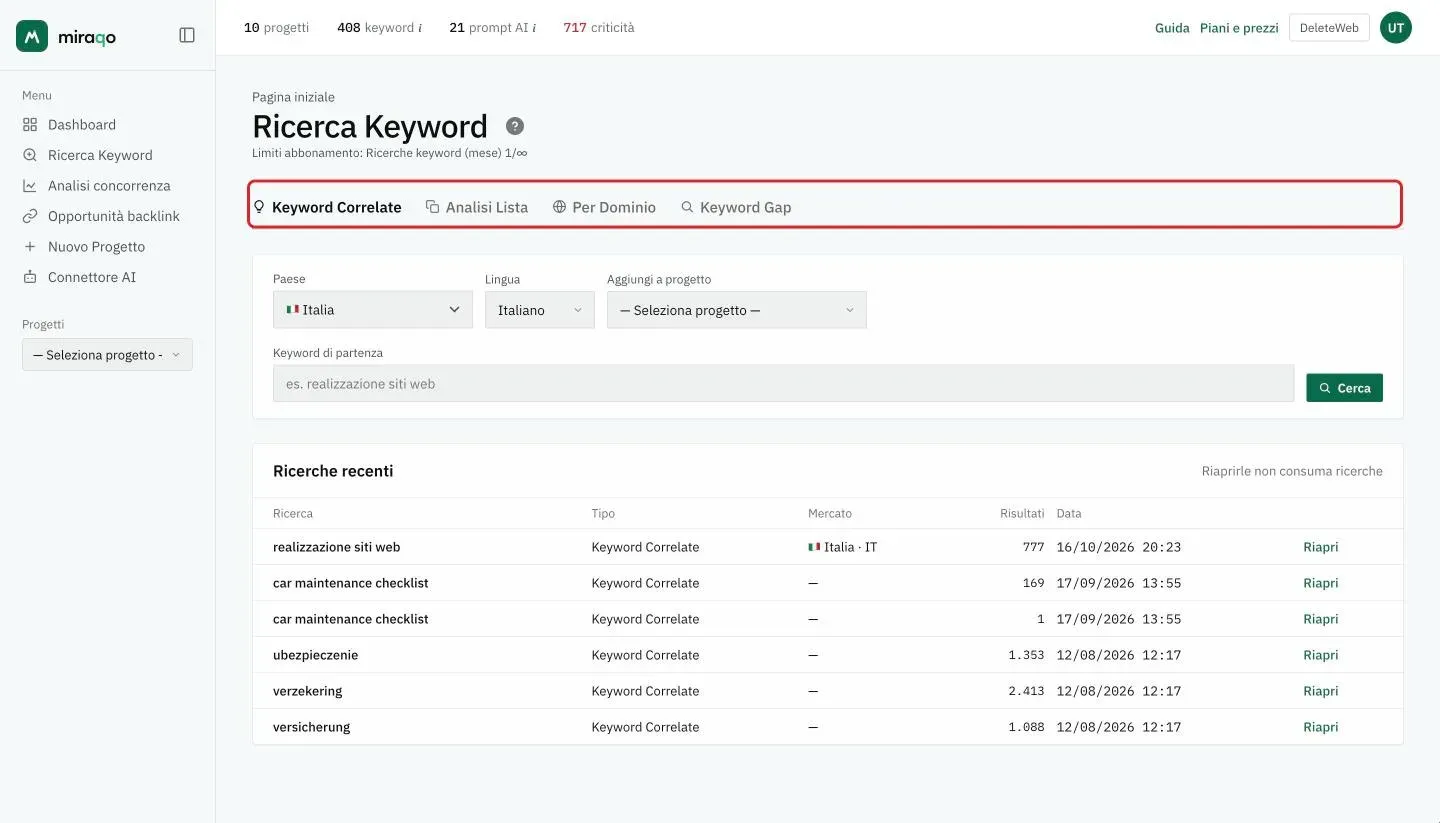Click the magnifier icon of Keyword Gap

coord(687,207)
